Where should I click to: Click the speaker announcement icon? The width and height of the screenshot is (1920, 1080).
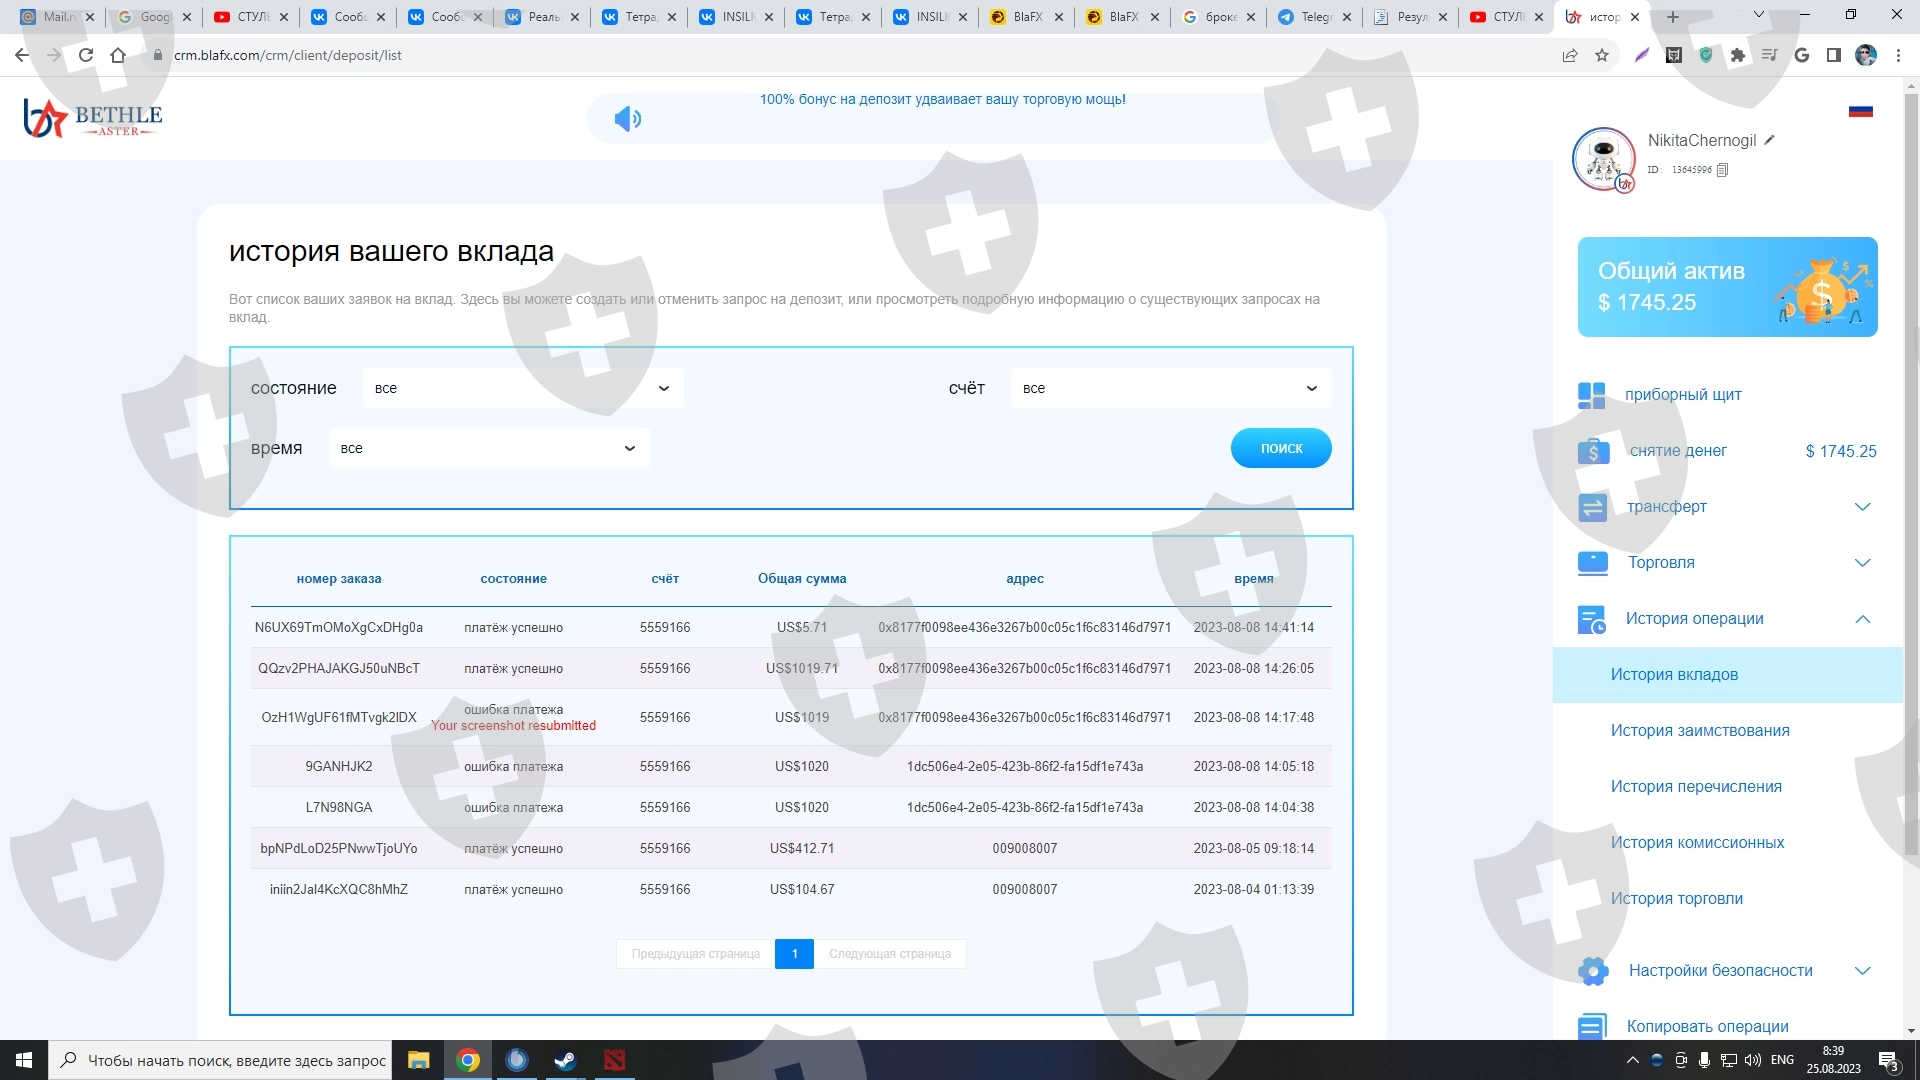tap(627, 119)
